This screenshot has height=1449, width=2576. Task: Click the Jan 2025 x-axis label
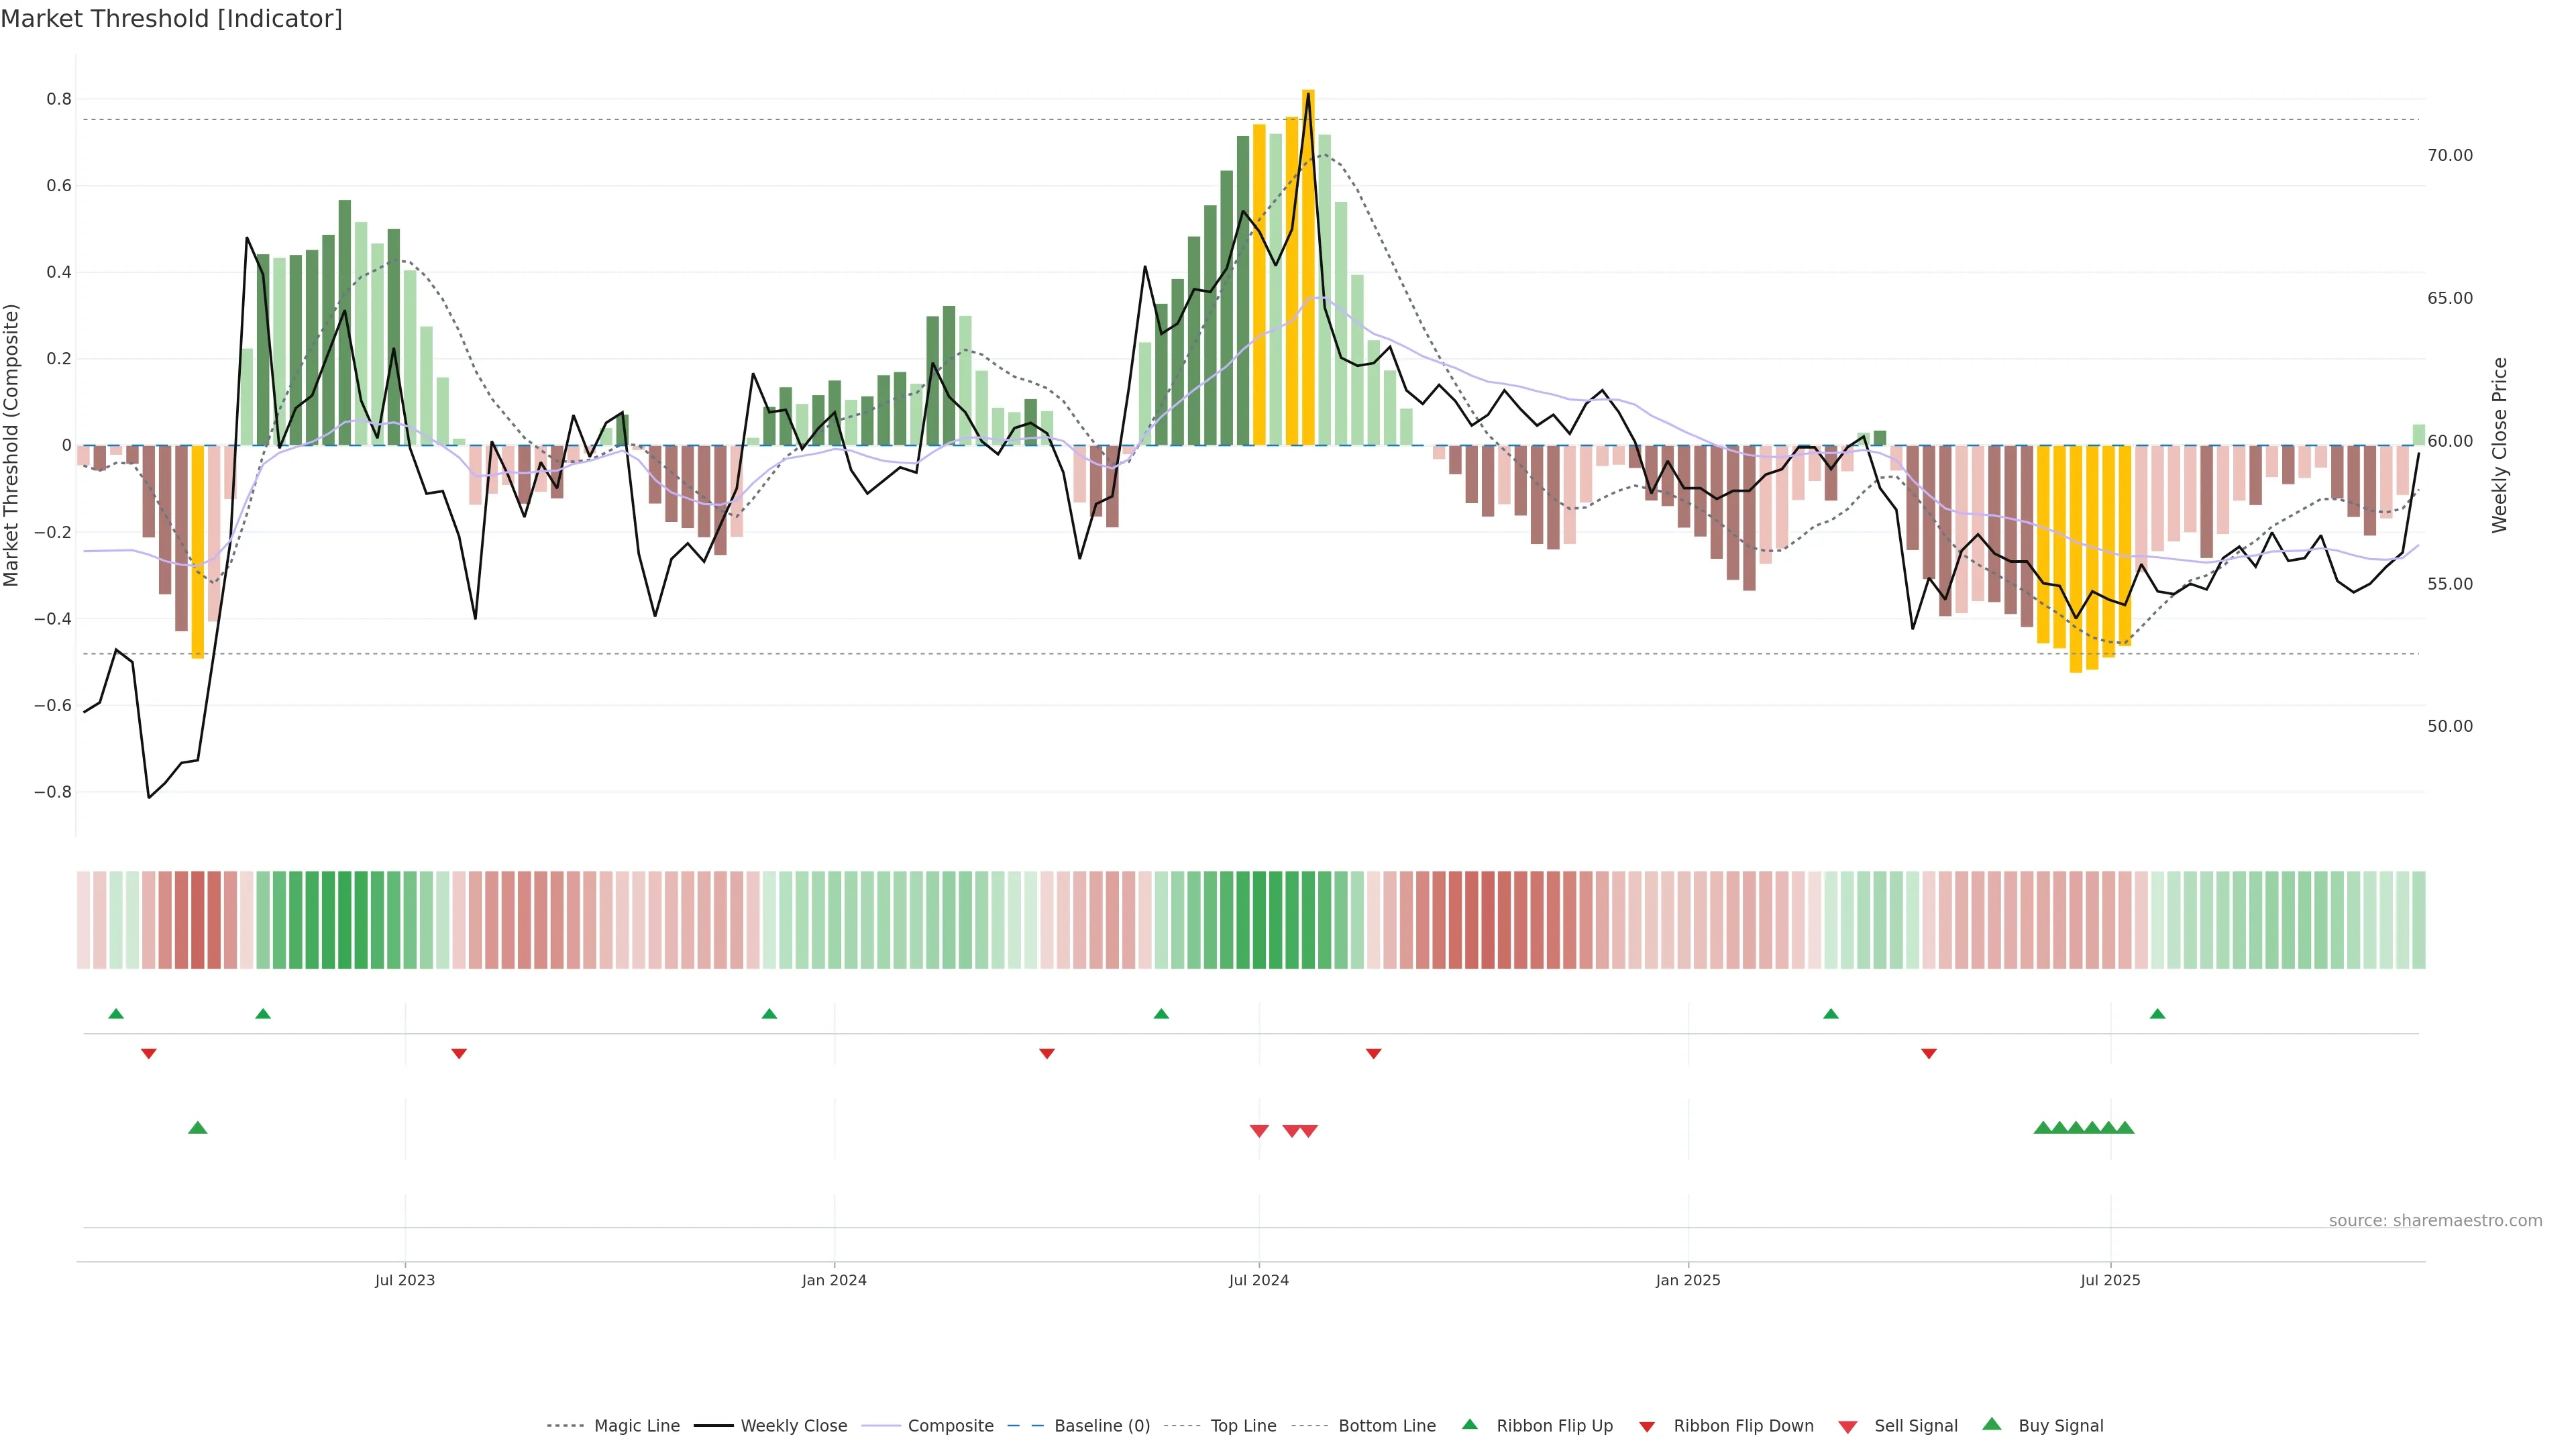coord(1688,1280)
